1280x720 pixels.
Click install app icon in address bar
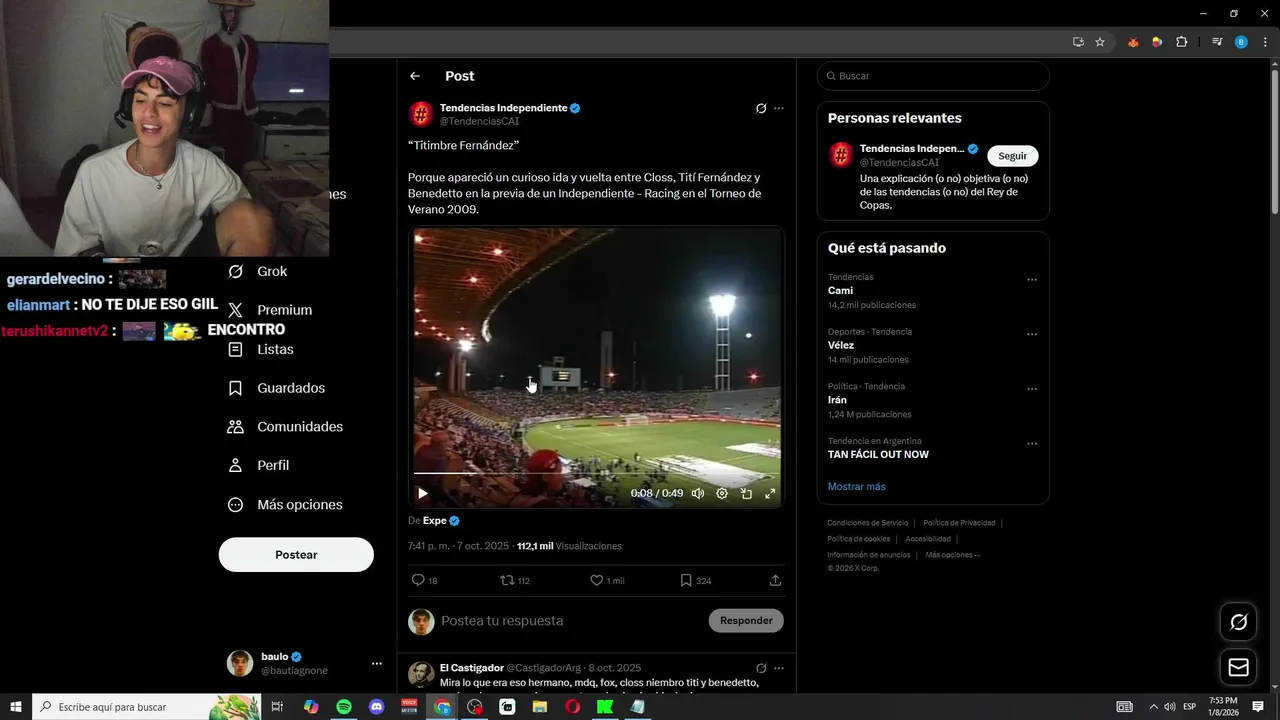click(x=1078, y=42)
